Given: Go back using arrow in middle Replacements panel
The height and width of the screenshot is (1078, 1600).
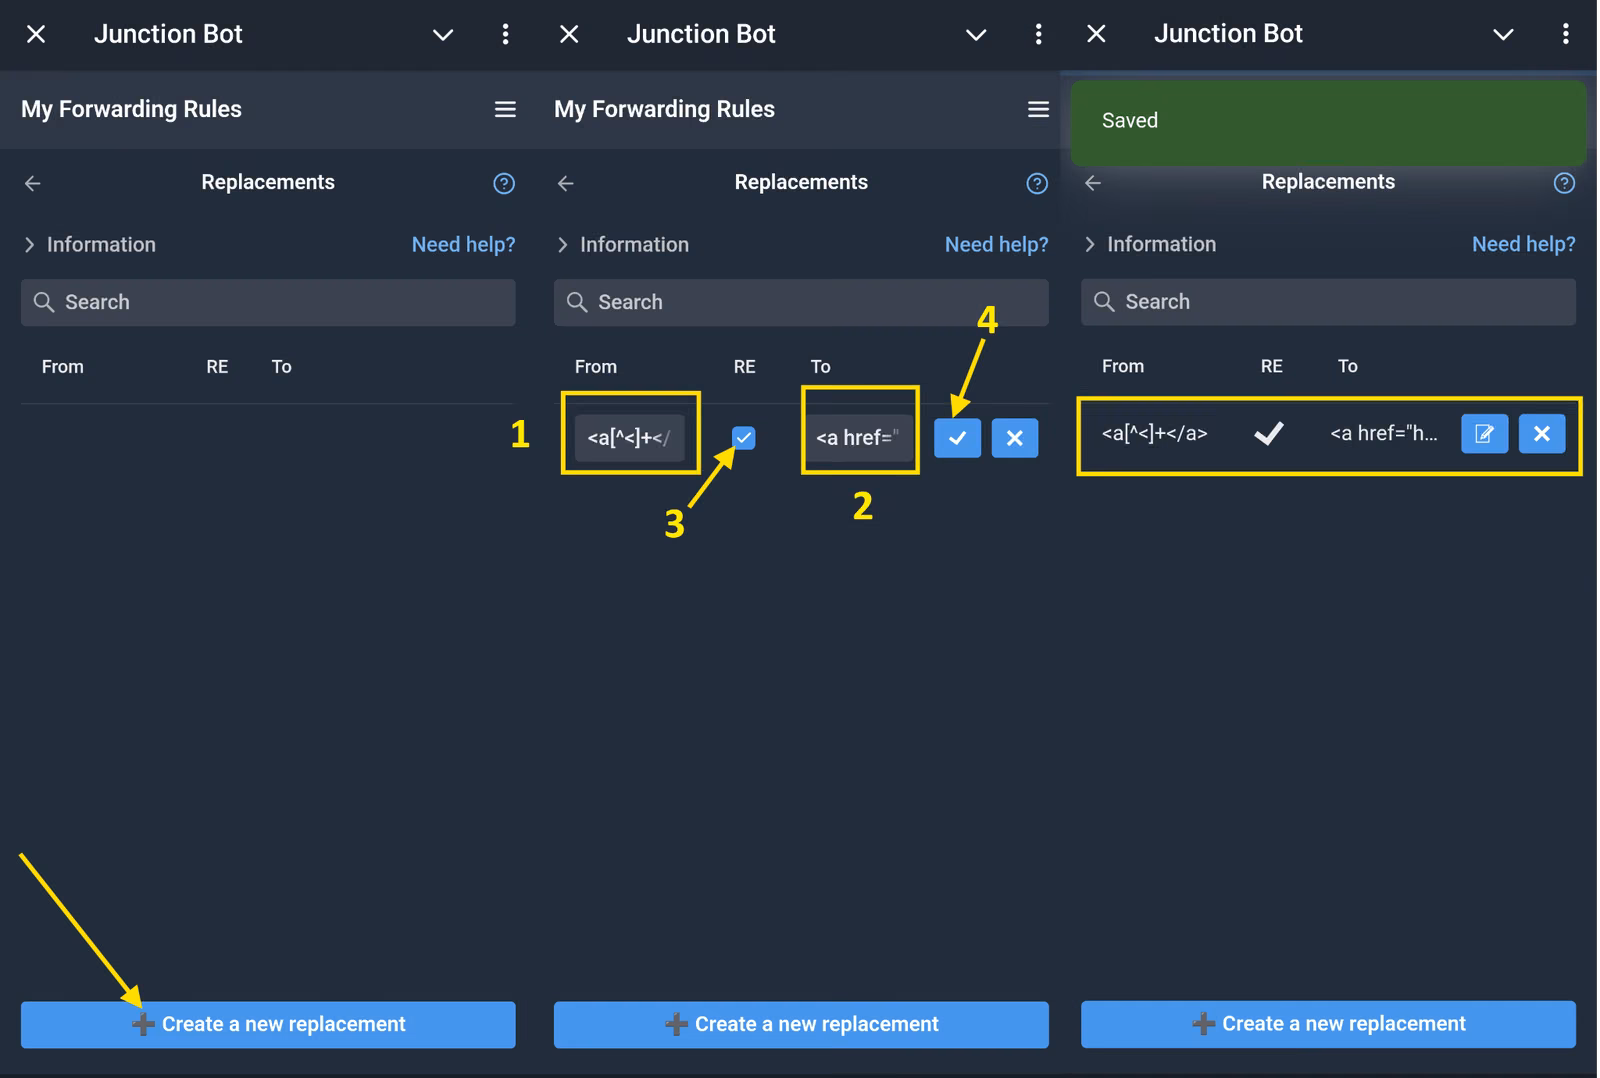Looking at the screenshot, I should [x=566, y=183].
